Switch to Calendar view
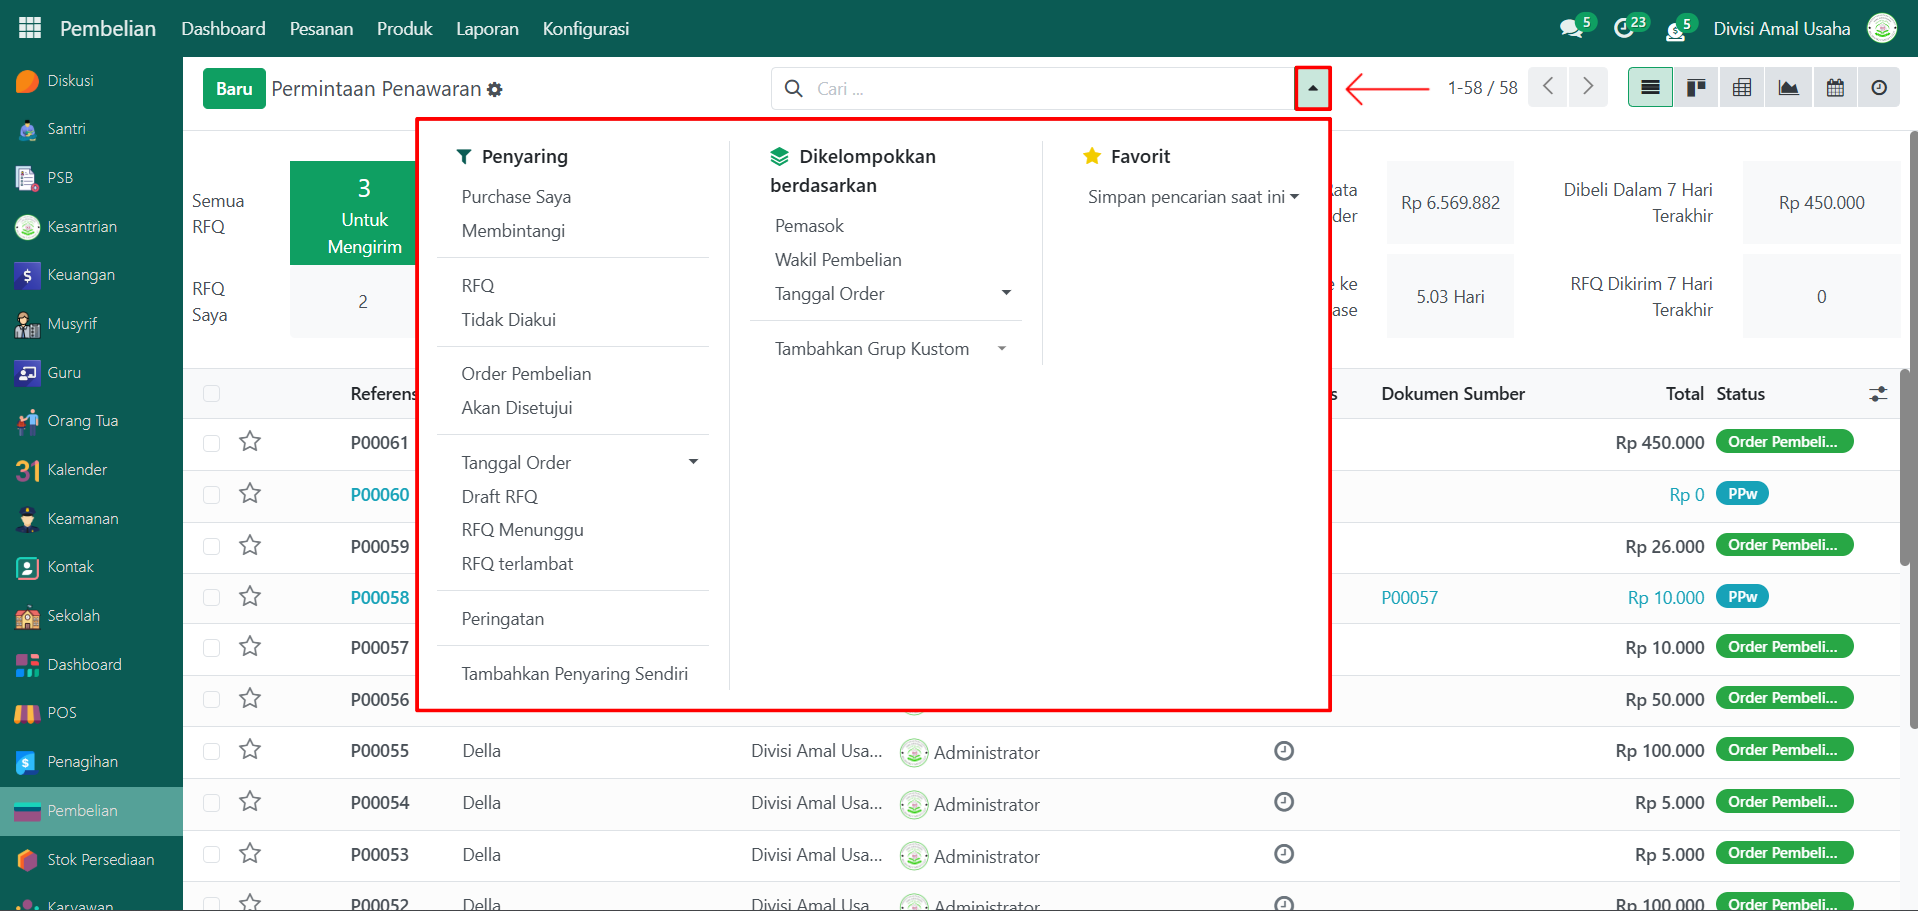 point(1835,88)
